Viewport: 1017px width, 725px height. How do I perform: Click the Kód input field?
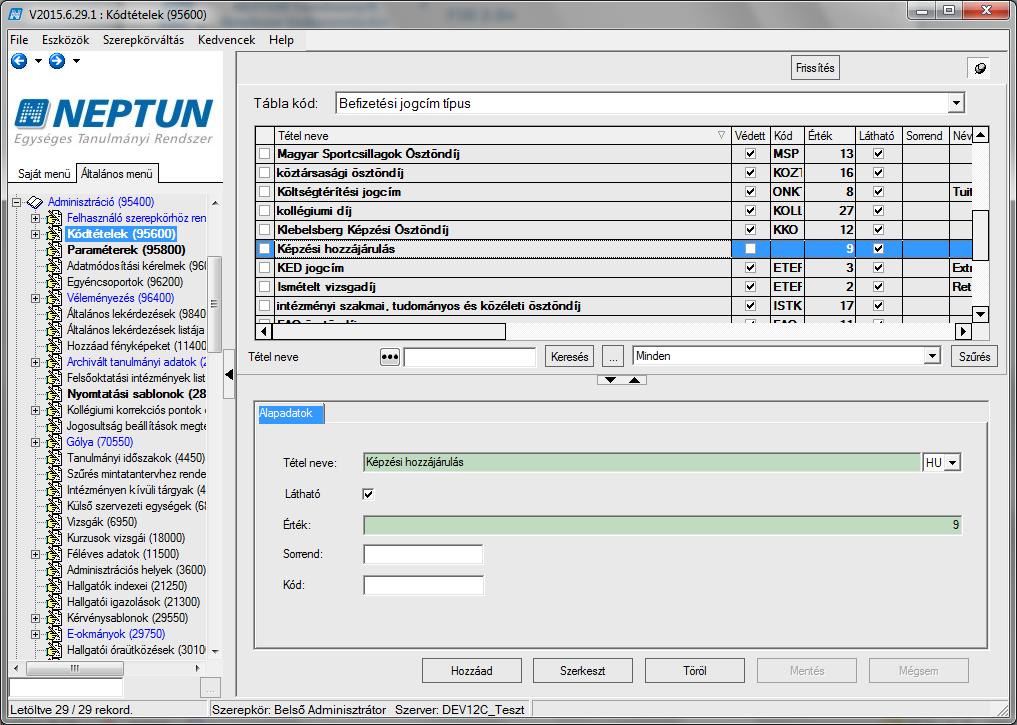423,585
